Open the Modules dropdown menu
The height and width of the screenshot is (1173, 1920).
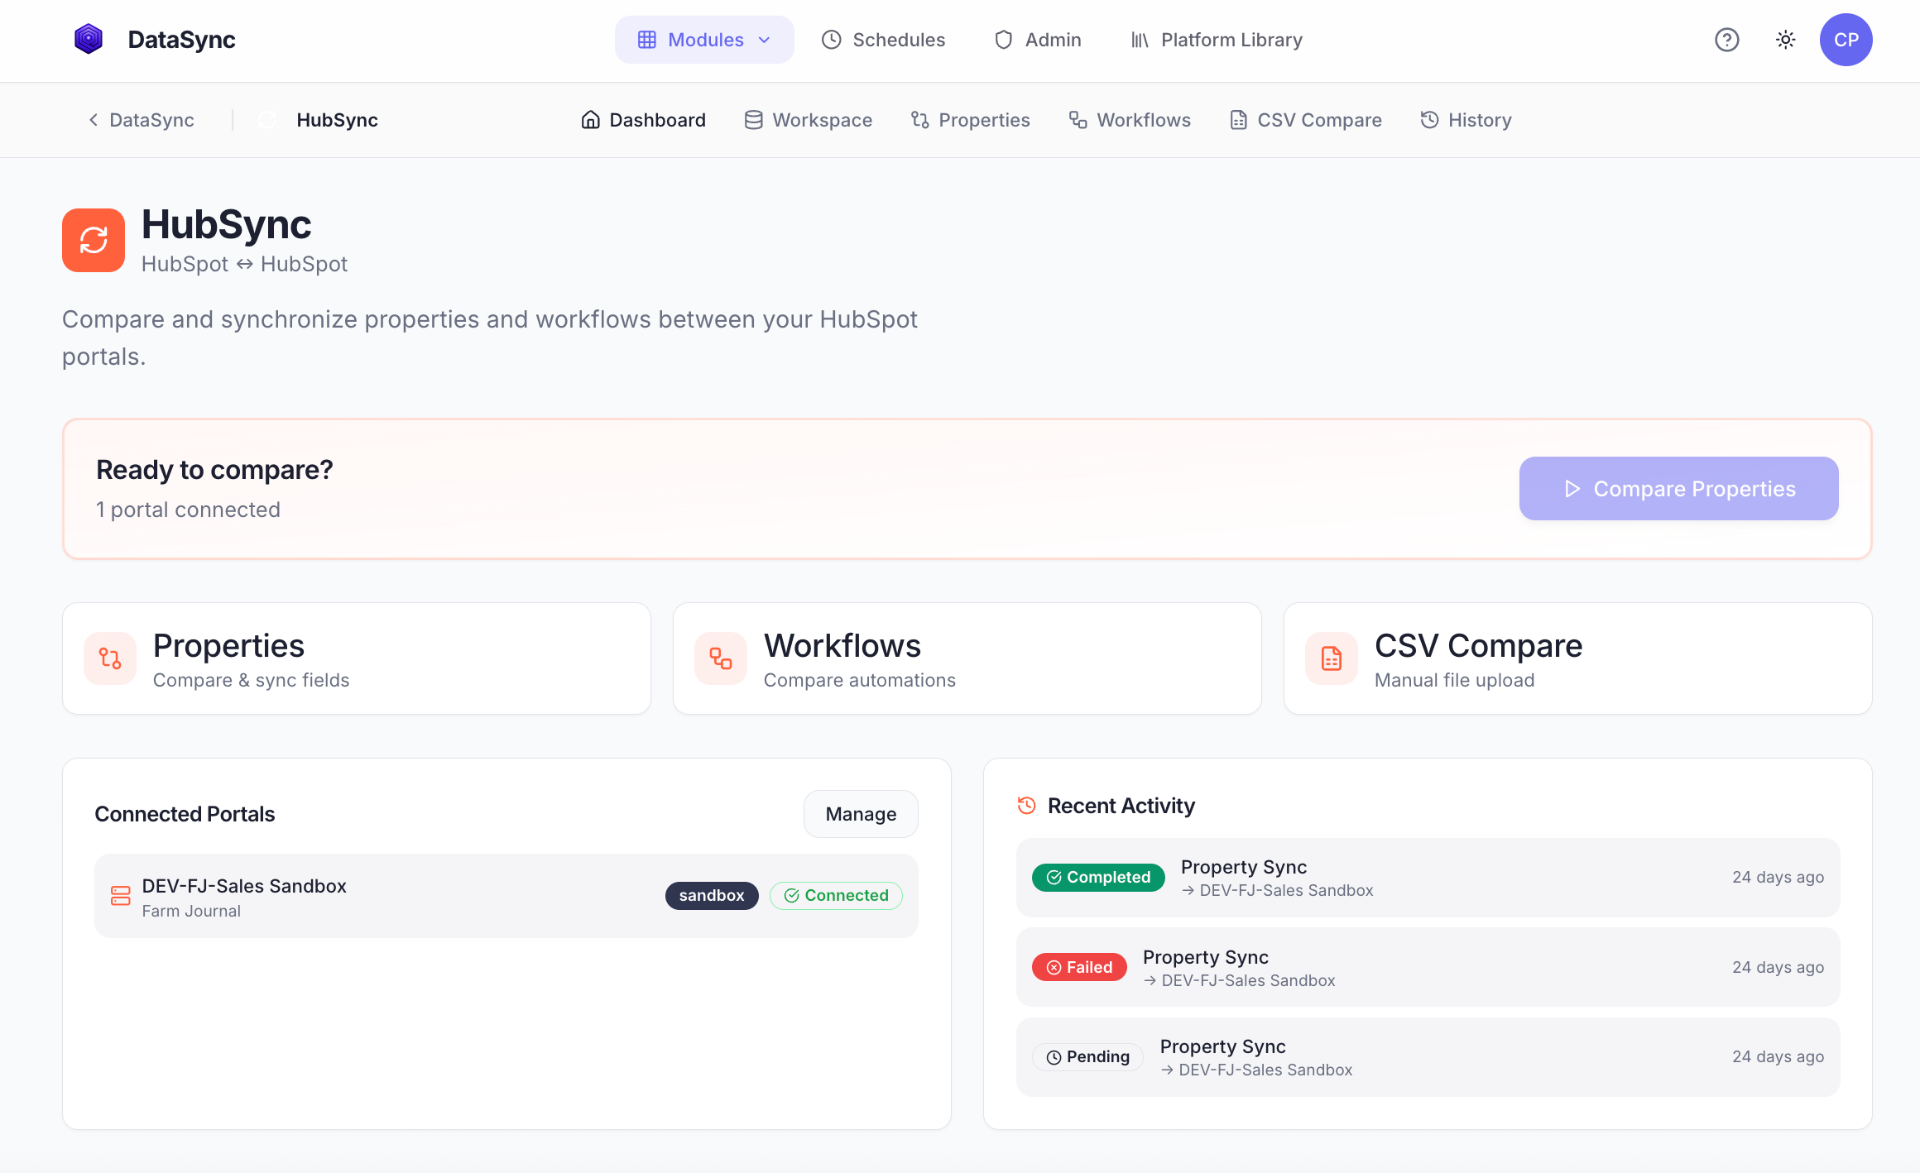tap(704, 40)
